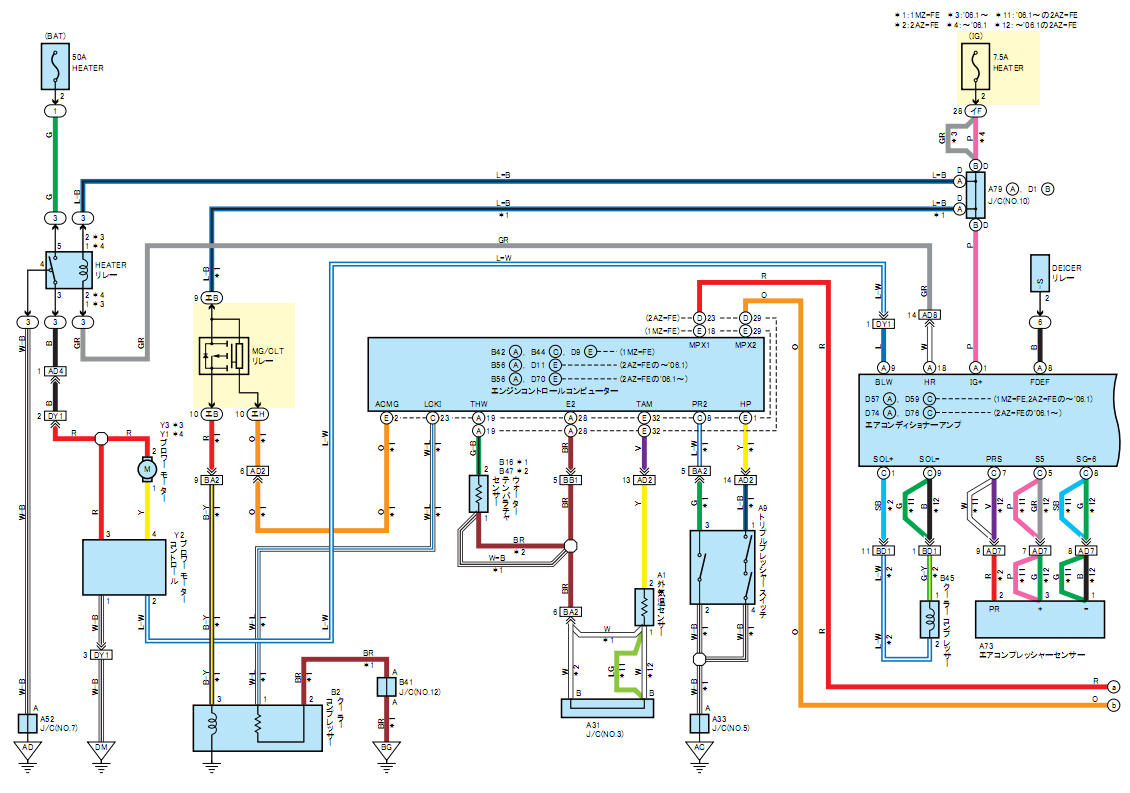Click the PRS terminal label
1130x793 pixels.
[x=994, y=458]
